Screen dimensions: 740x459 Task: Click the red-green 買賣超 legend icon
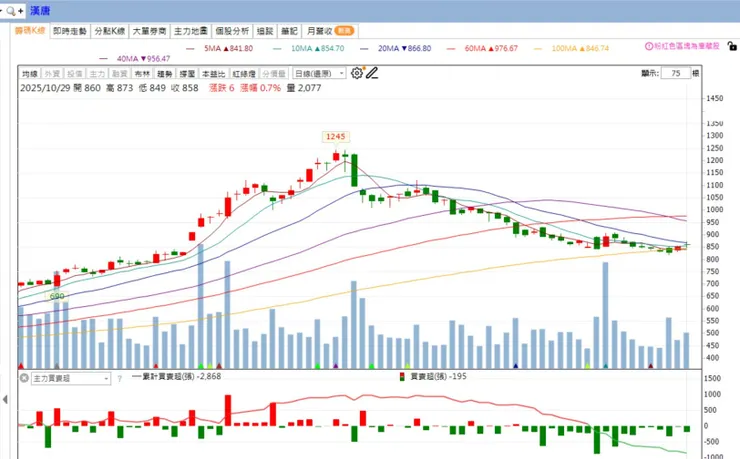click(402, 376)
